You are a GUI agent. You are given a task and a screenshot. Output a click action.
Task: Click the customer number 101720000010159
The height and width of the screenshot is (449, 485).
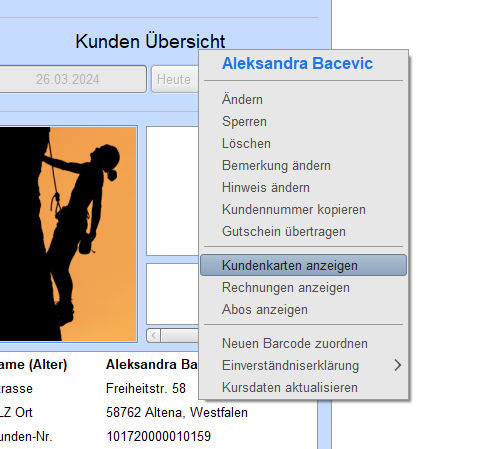click(x=158, y=436)
